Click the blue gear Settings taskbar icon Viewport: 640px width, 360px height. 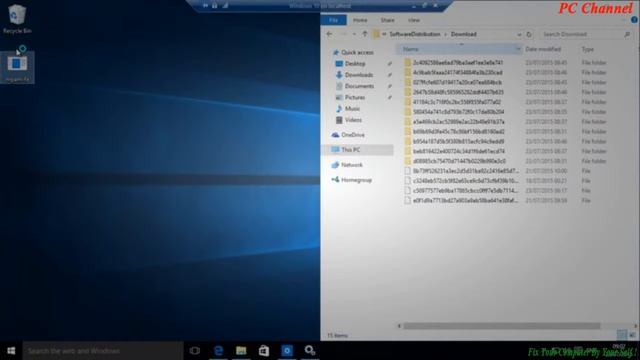[287, 351]
